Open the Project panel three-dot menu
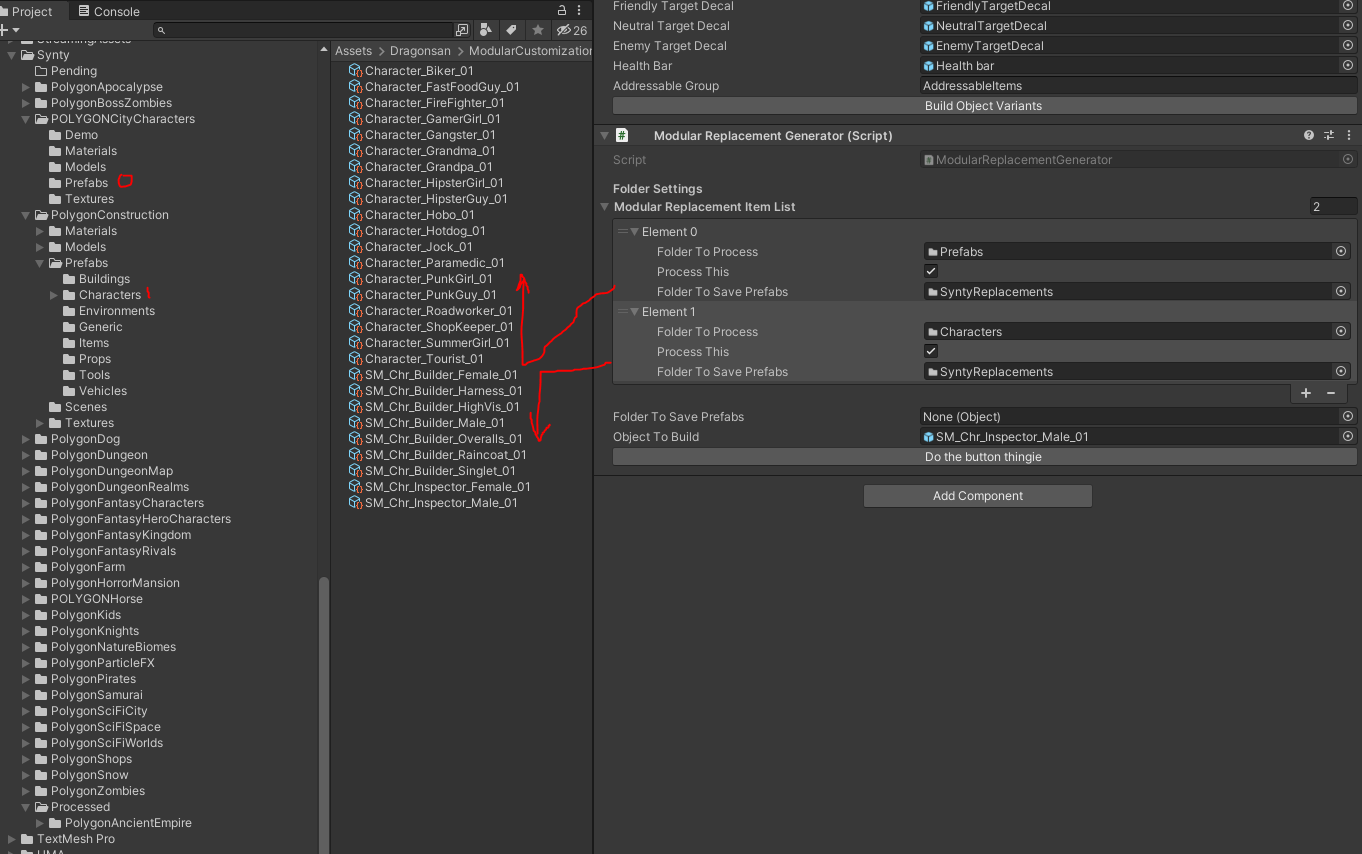 coord(578,9)
